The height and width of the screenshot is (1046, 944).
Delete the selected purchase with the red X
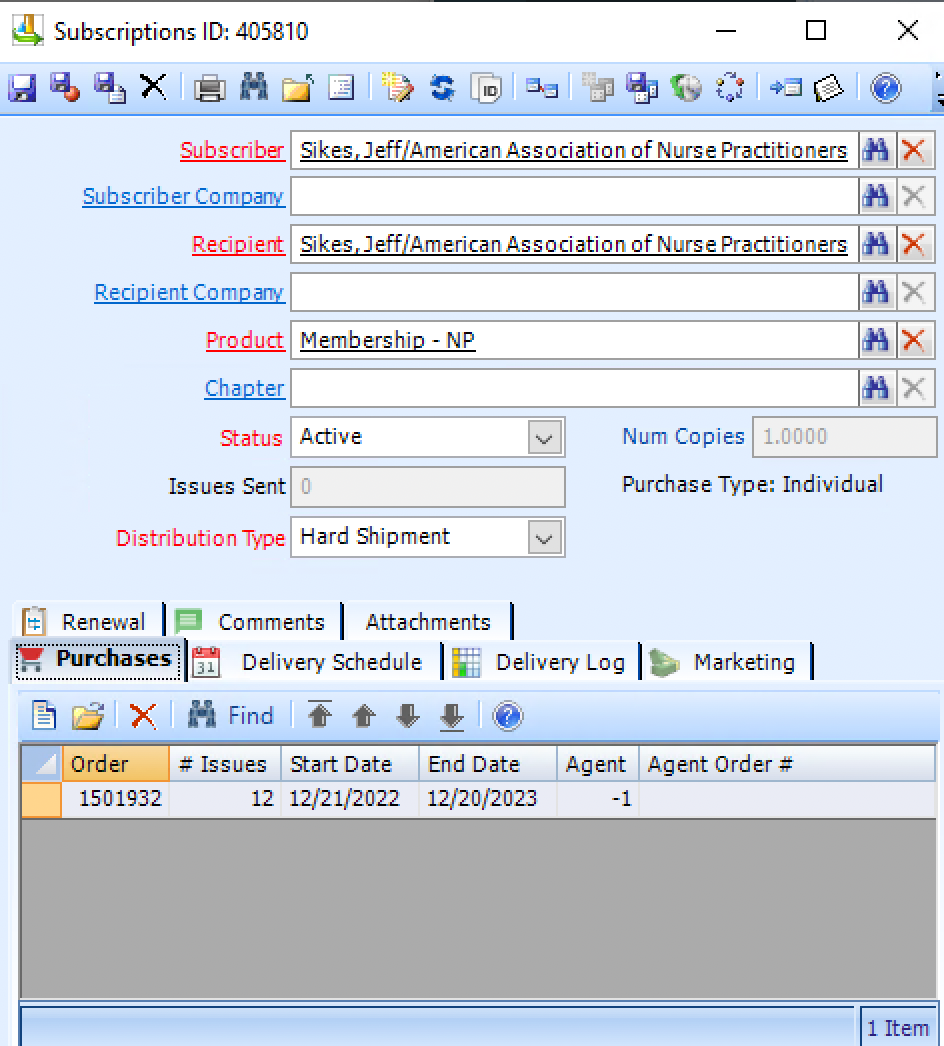coord(143,715)
